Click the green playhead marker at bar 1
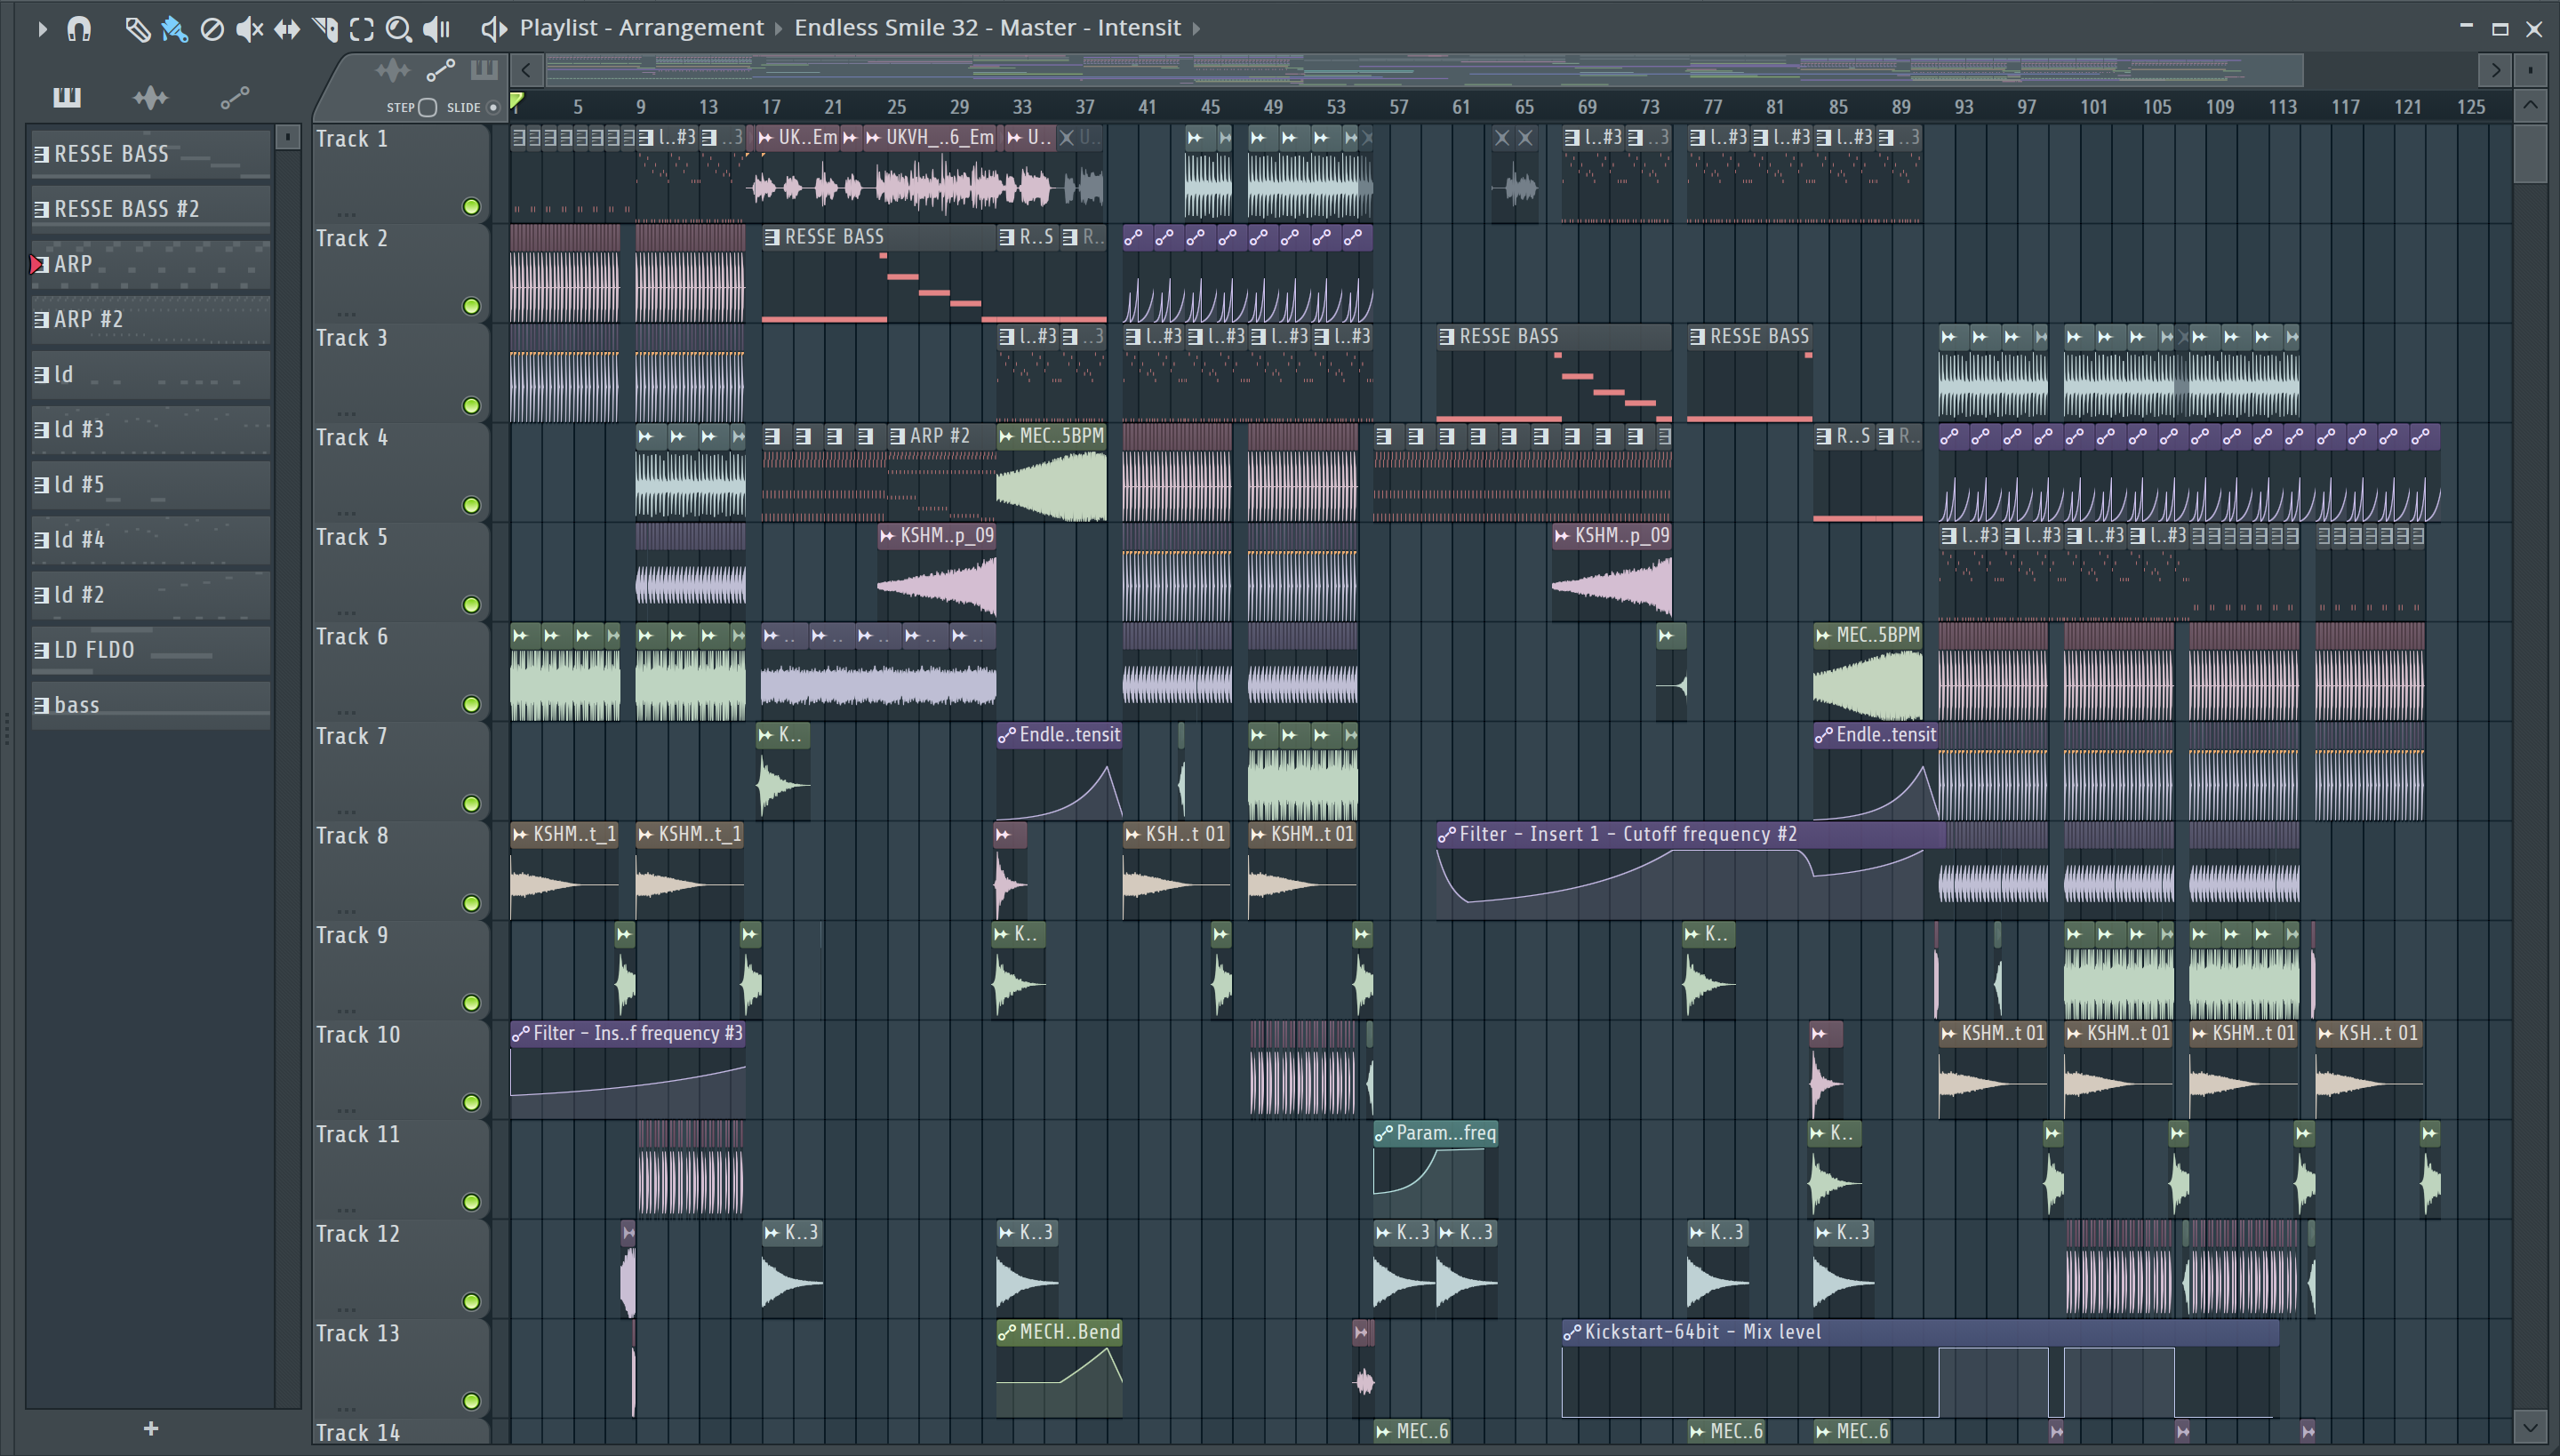 click(x=517, y=101)
